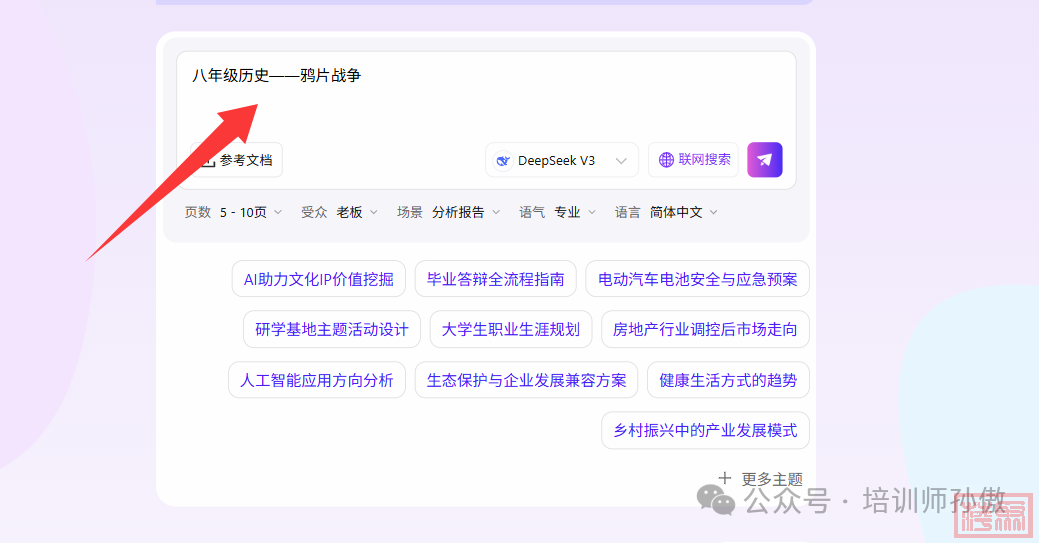Expand the 语气 专业 tone dropdown
This screenshot has height=543, width=1039.
pyautogui.click(x=557, y=212)
